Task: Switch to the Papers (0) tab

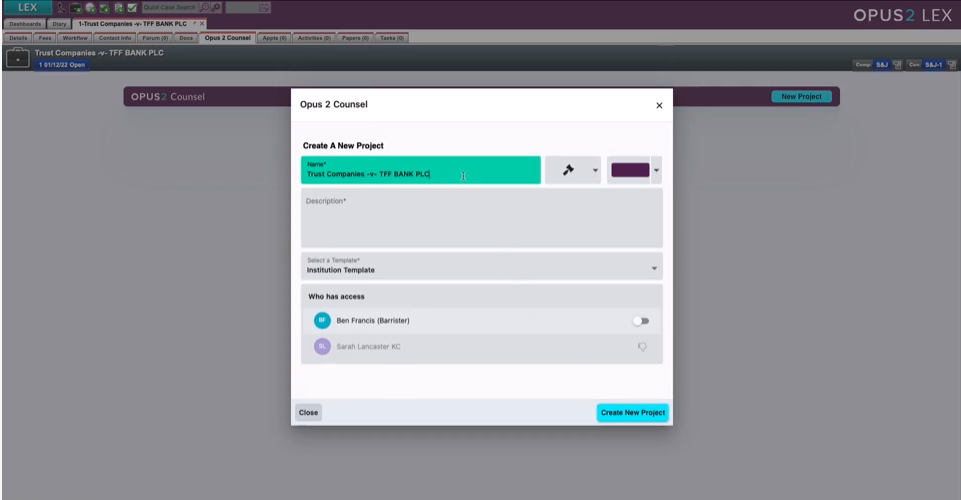Action: pos(355,38)
